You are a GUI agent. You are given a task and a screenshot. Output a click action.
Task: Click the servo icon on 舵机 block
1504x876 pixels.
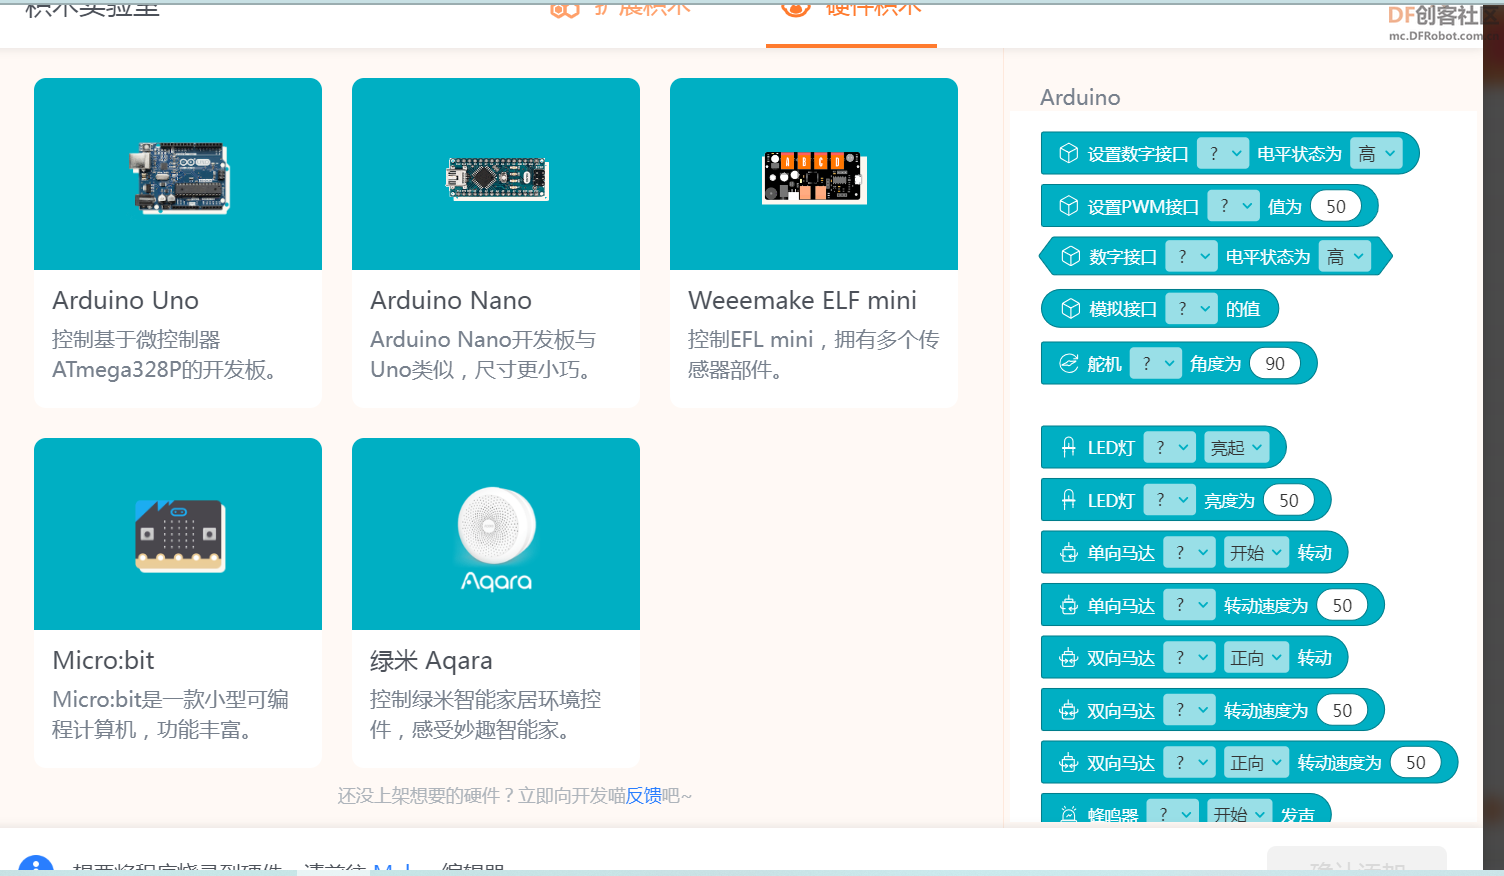[x=1069, y=363]
